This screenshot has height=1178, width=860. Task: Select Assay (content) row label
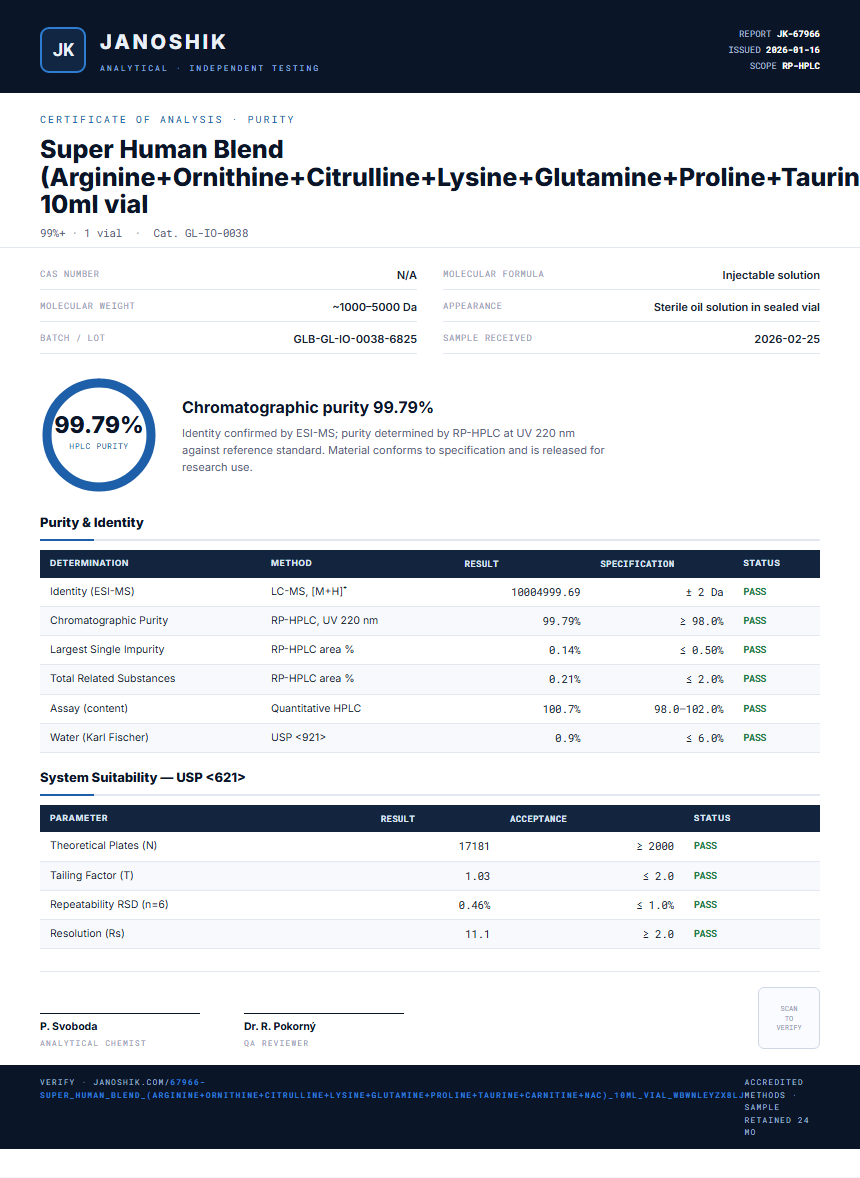[x=89, y=708]
